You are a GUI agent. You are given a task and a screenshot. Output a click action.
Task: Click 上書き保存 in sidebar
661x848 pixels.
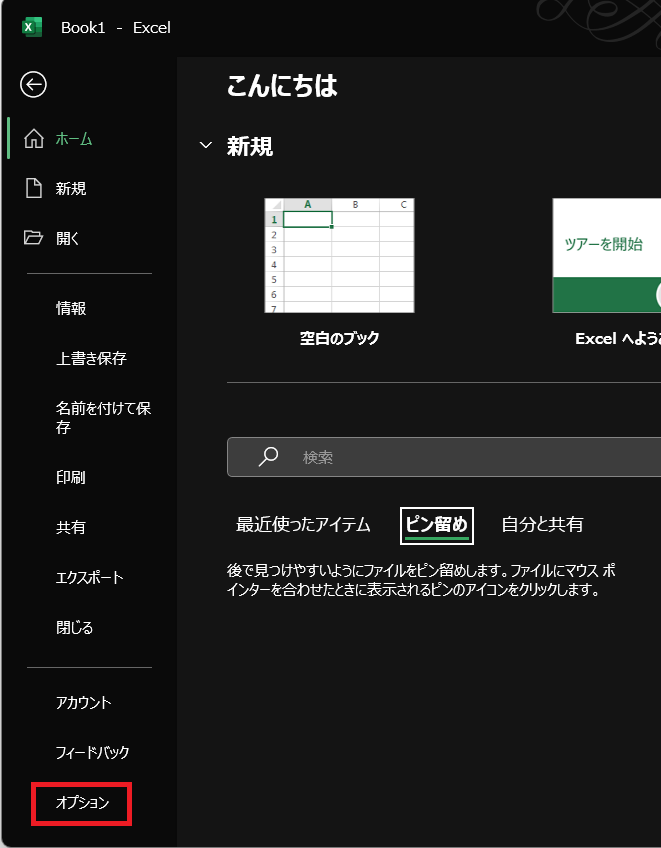[x=91, y=359]
